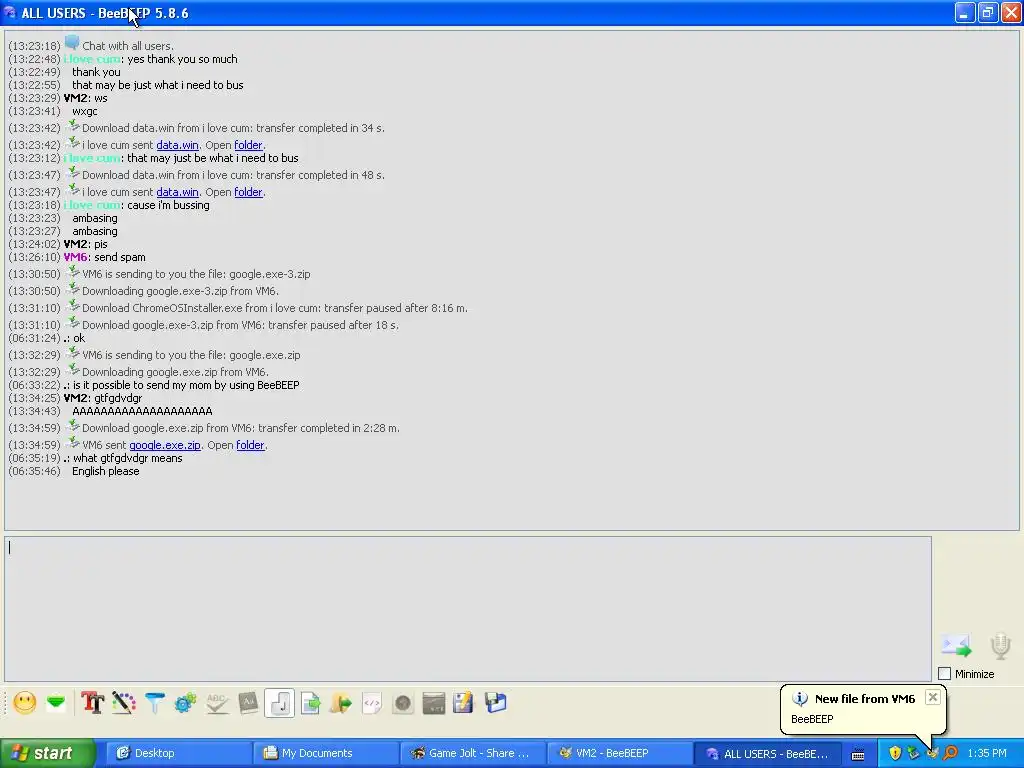Click the green envelope toolbar icon

click(56, 703)
